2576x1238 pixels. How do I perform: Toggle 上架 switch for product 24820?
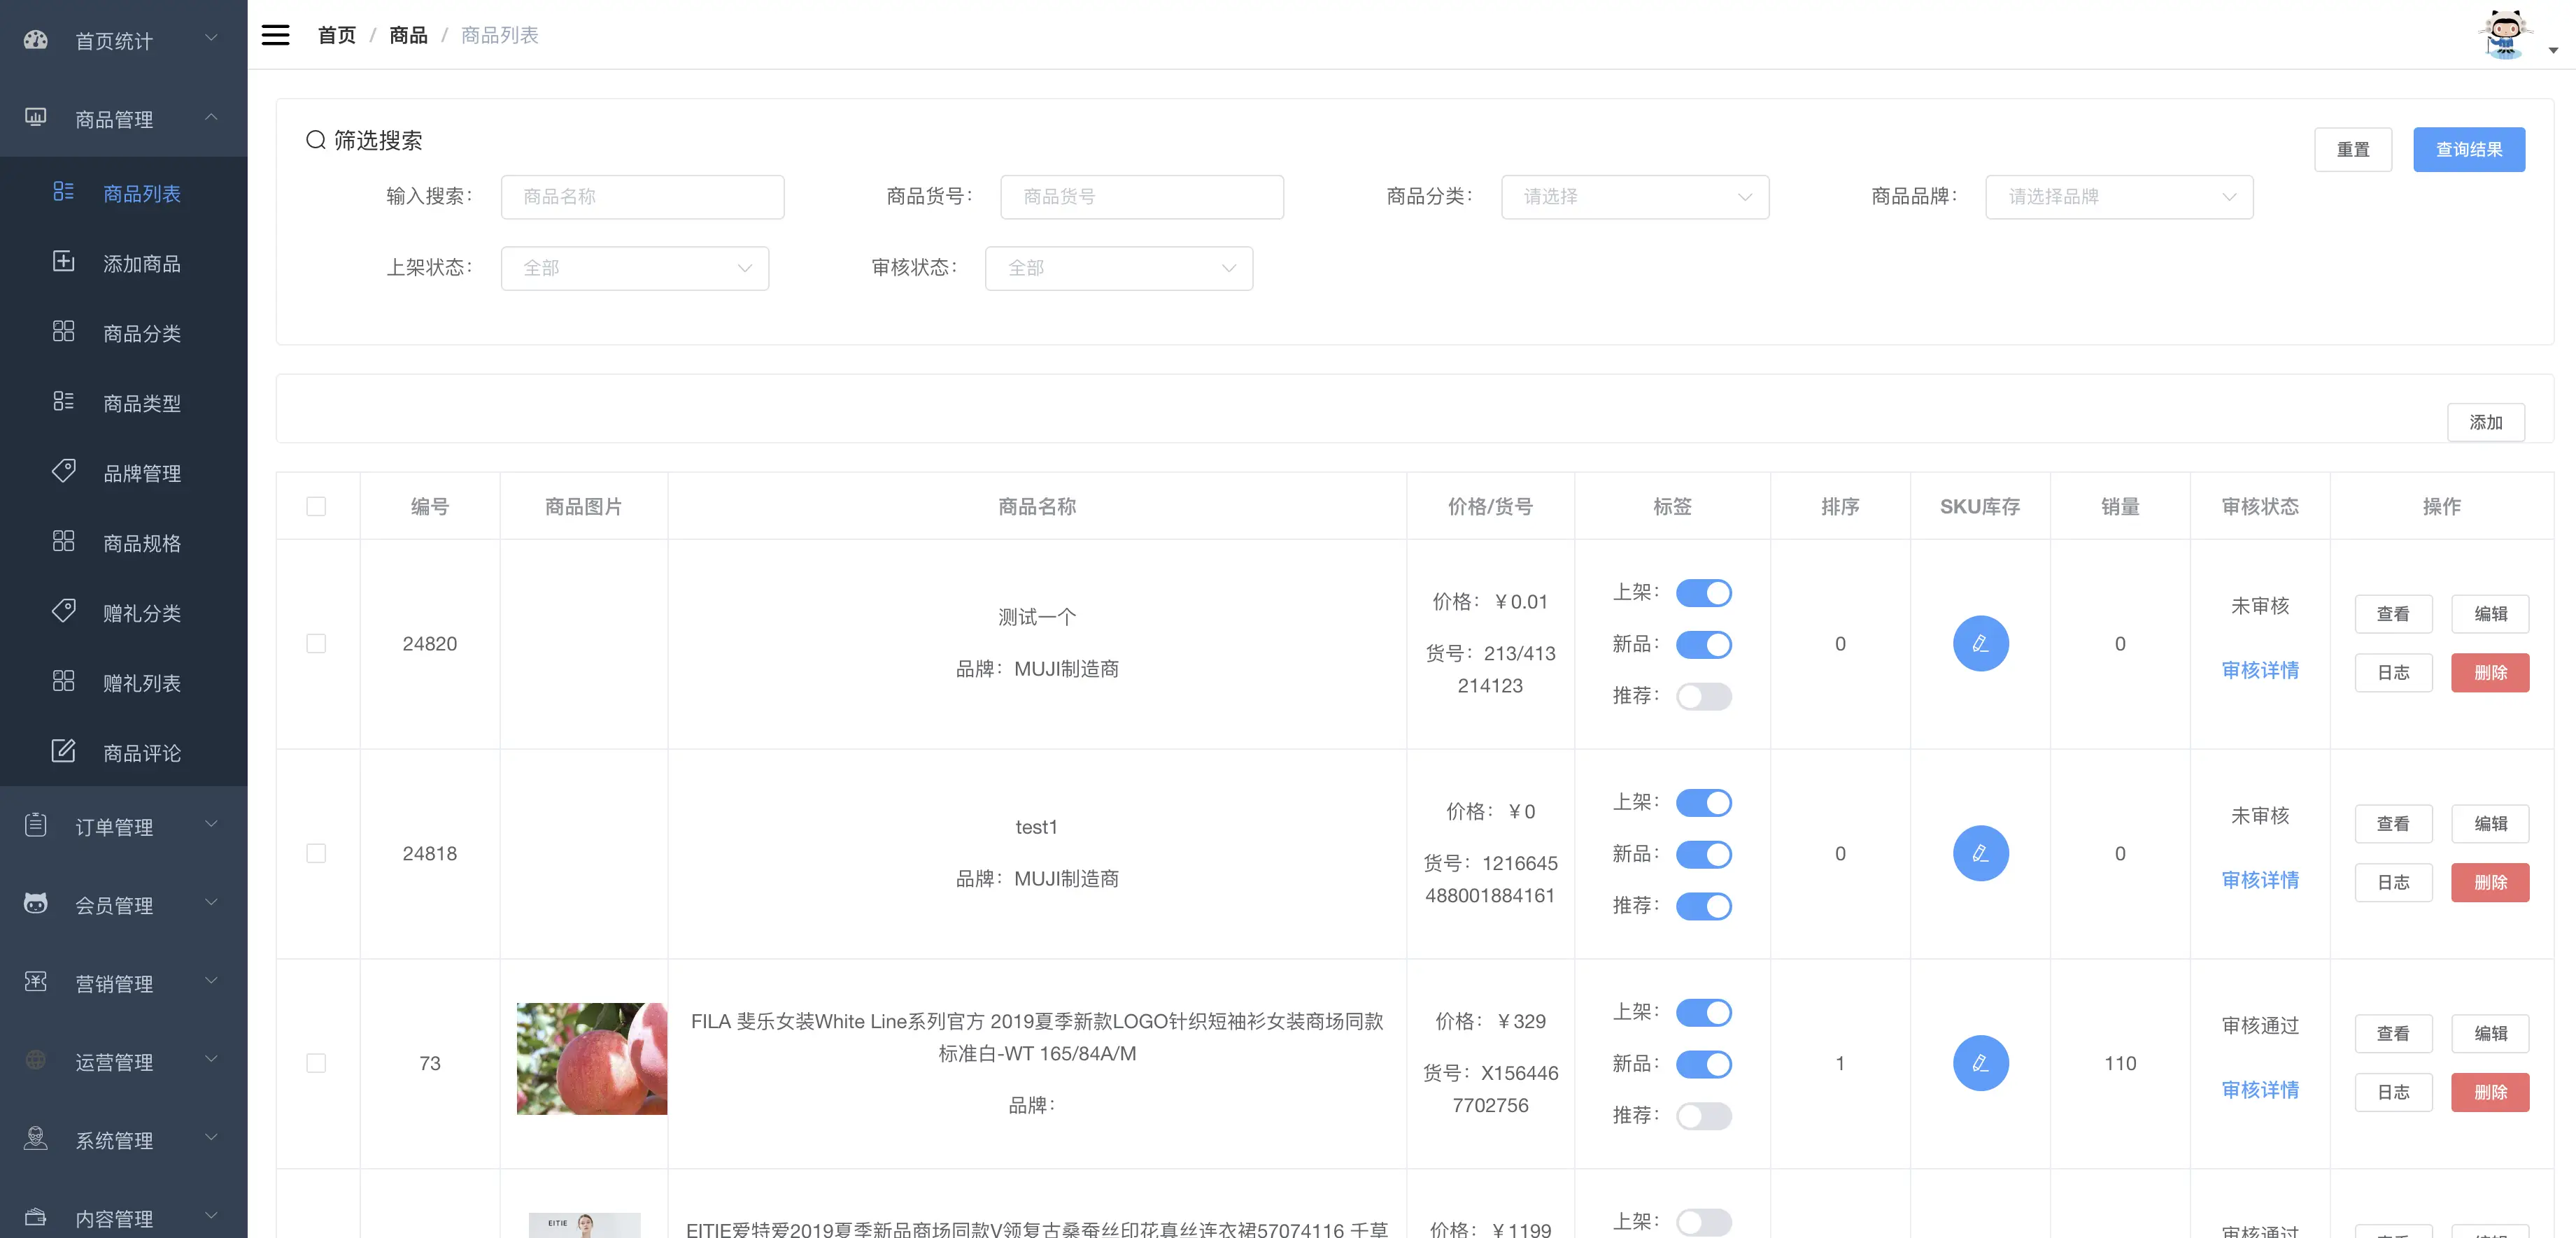pos(1704,593)
